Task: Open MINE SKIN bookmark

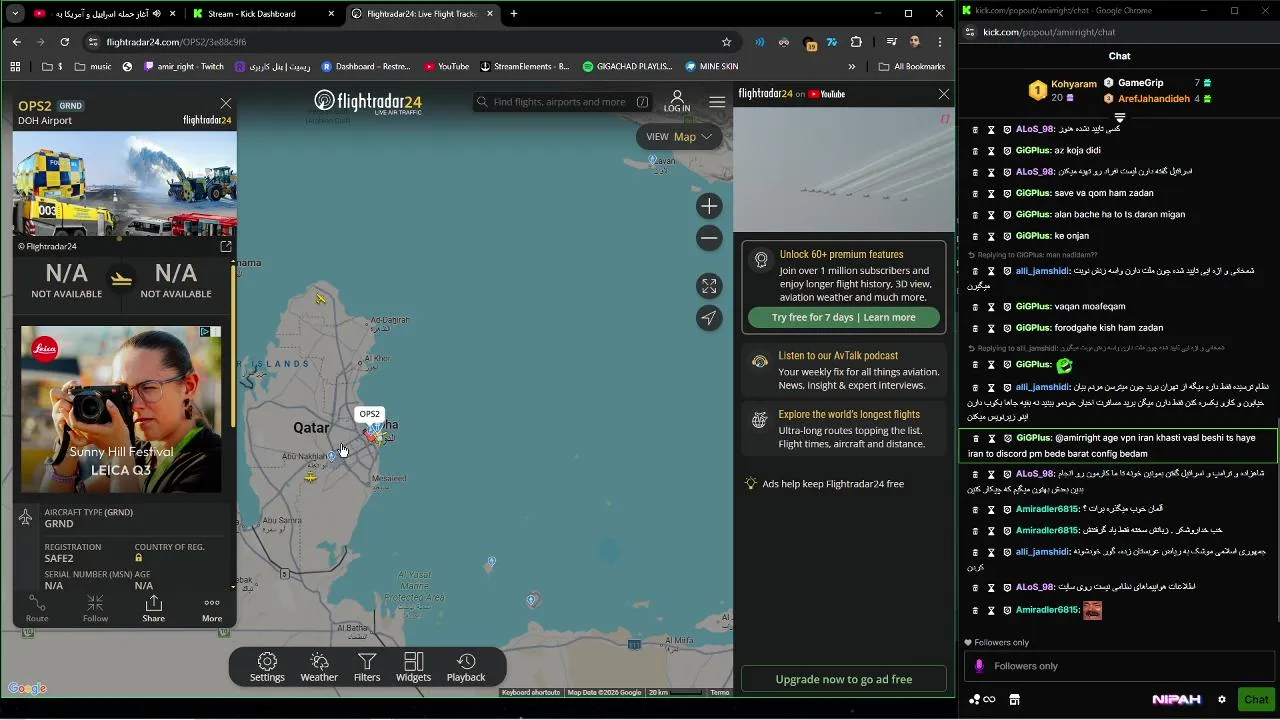Action: click(x=712, y=66)
